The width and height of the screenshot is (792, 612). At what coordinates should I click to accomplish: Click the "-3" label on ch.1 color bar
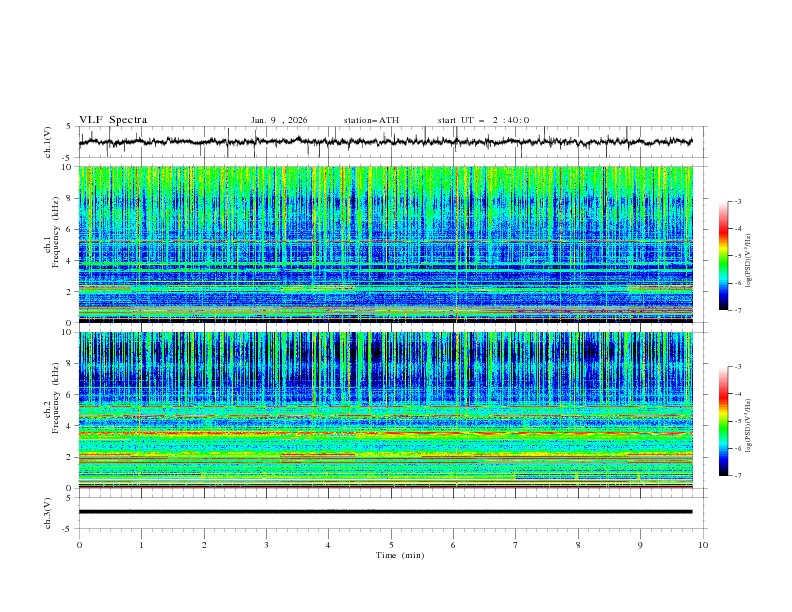click(x=737, y=201)
